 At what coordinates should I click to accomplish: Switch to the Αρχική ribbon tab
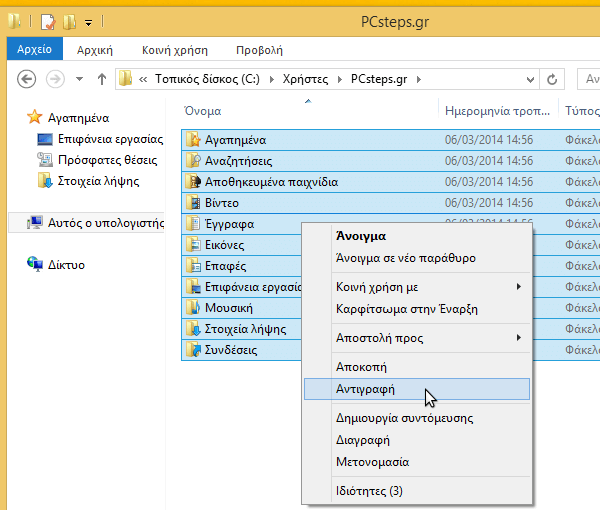coord(95,50)
